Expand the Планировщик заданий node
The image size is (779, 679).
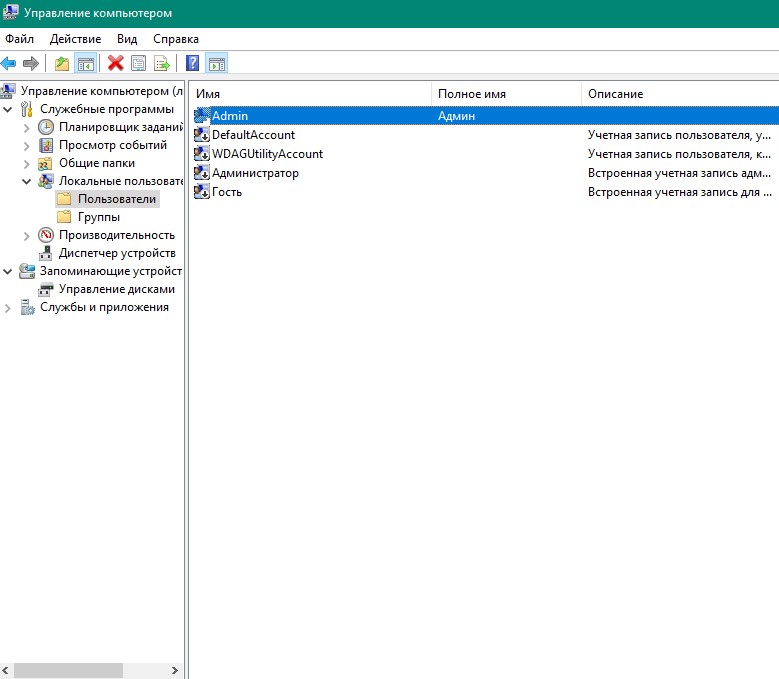click(x=27, y=128)
